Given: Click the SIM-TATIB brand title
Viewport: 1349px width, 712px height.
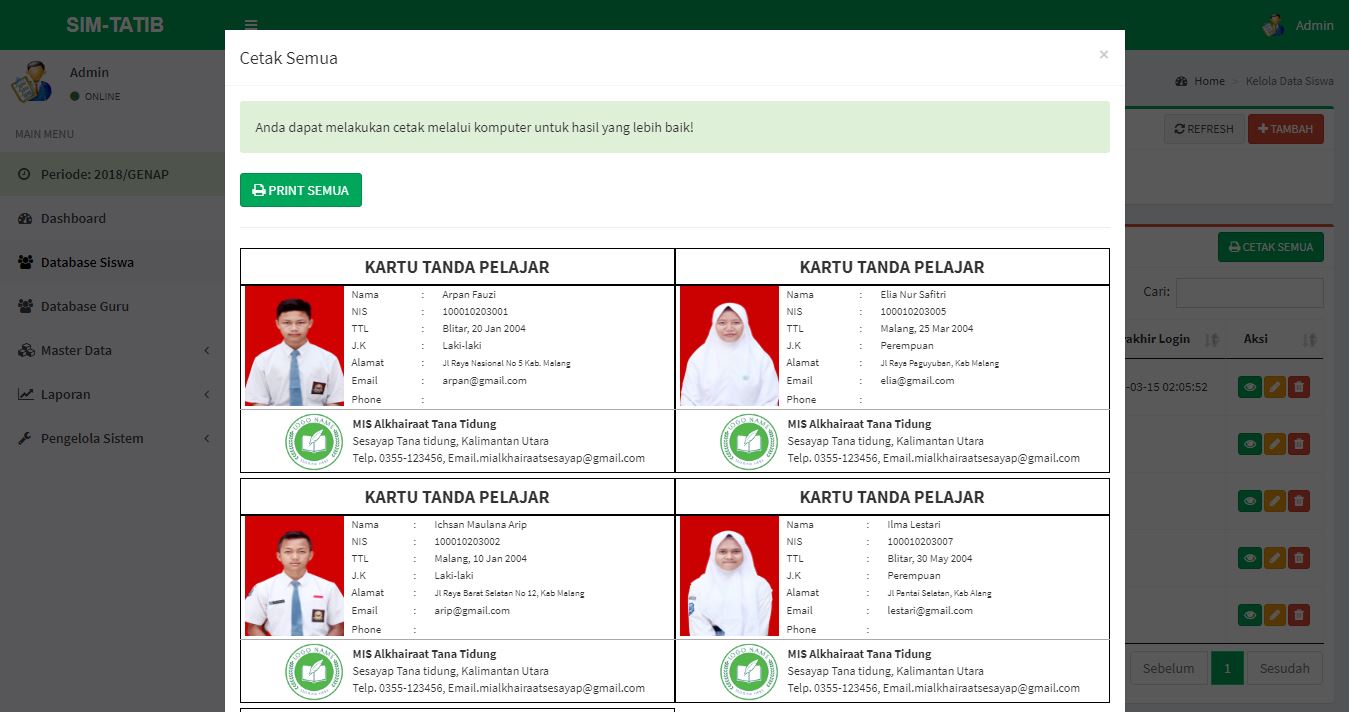Looking at the screenshot, I should (115, 25).
